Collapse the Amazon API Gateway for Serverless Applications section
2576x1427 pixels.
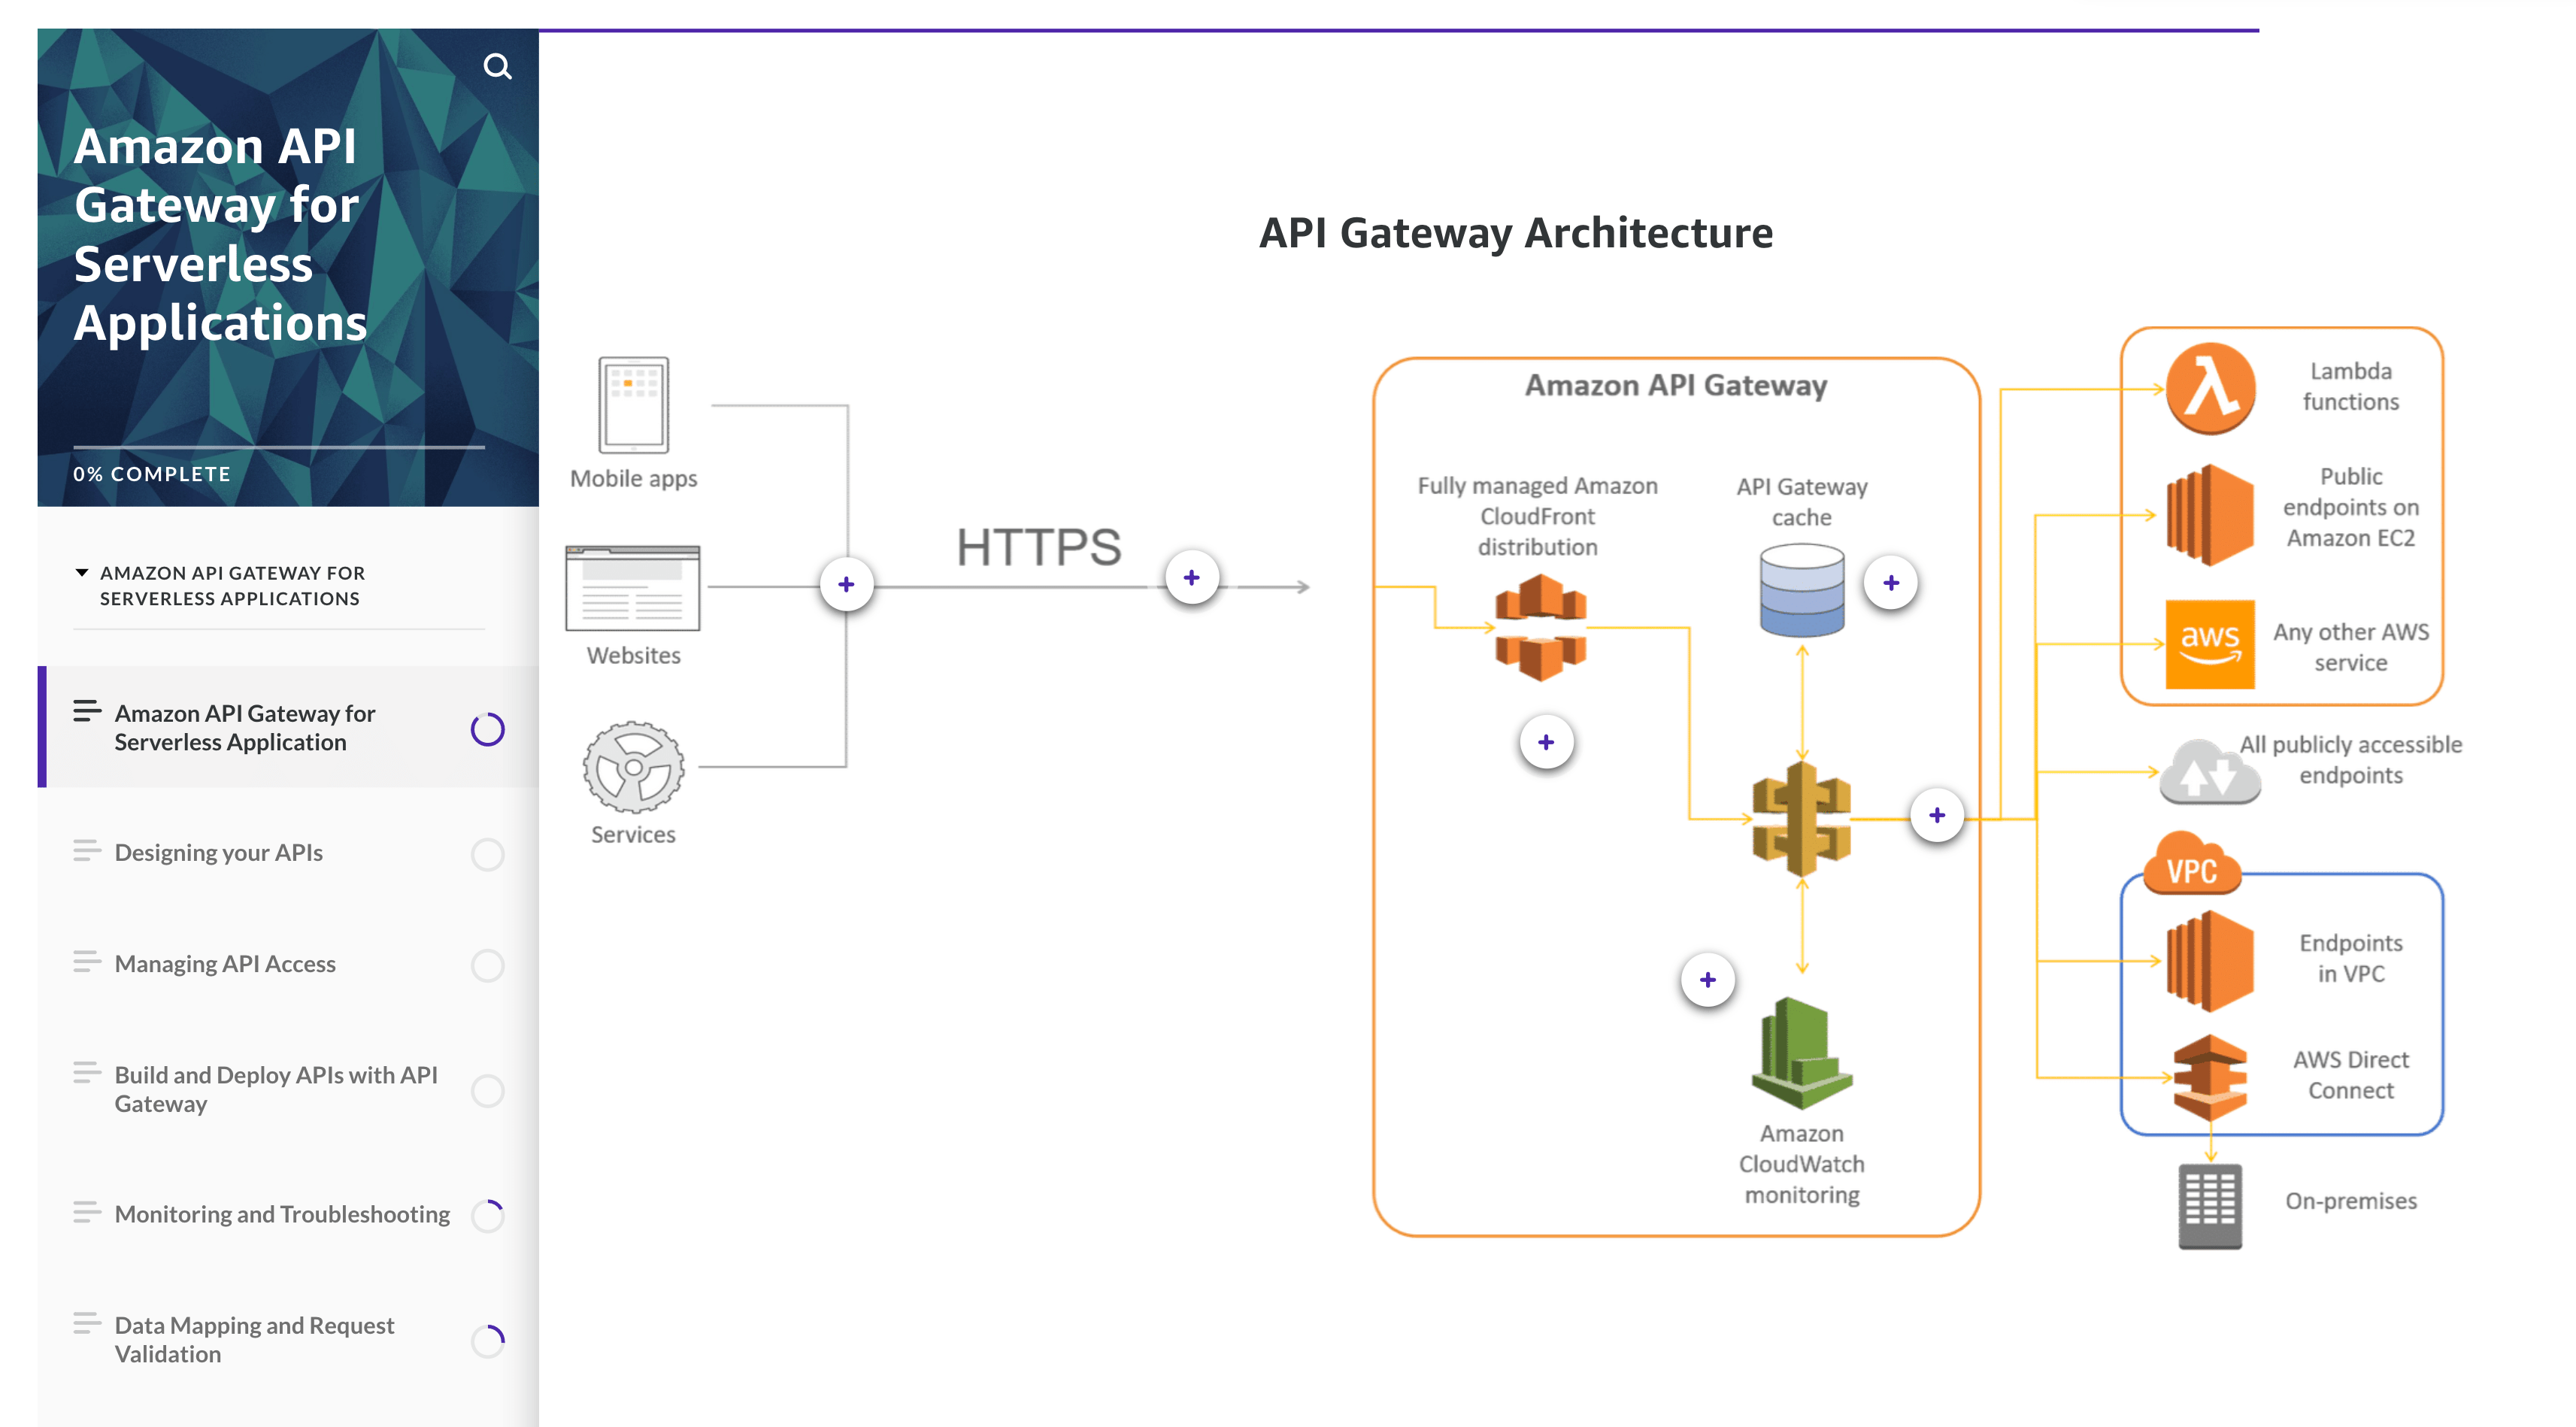coord(81,572)
